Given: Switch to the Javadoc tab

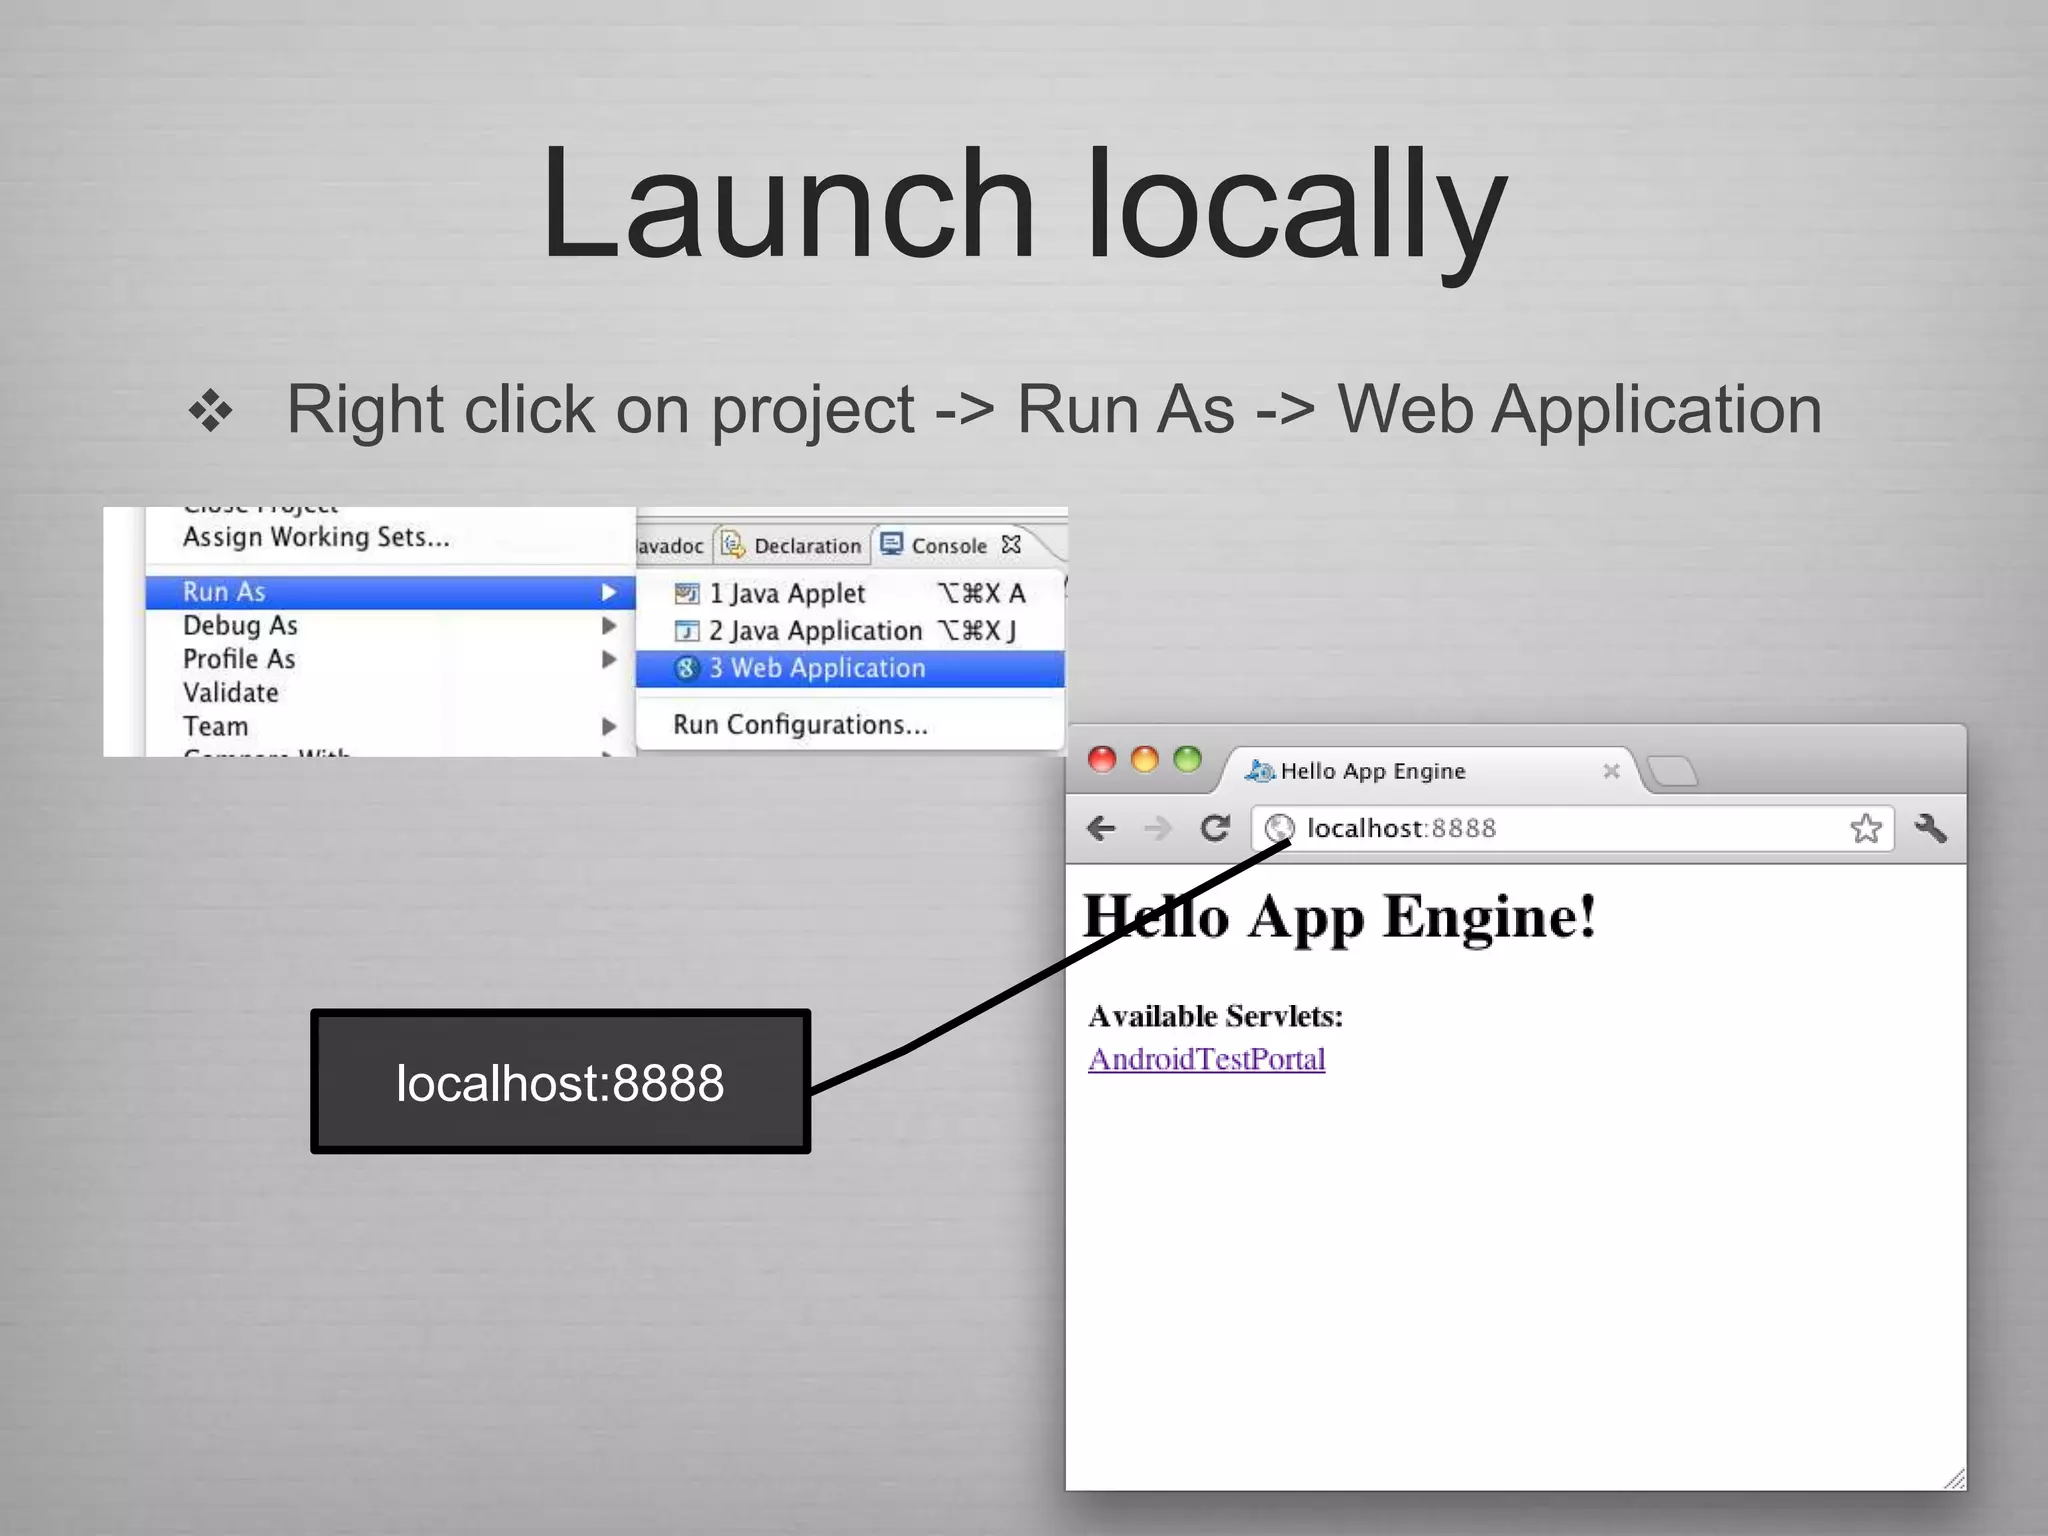Looking at the screenshot, I should [x=672, y=546].
